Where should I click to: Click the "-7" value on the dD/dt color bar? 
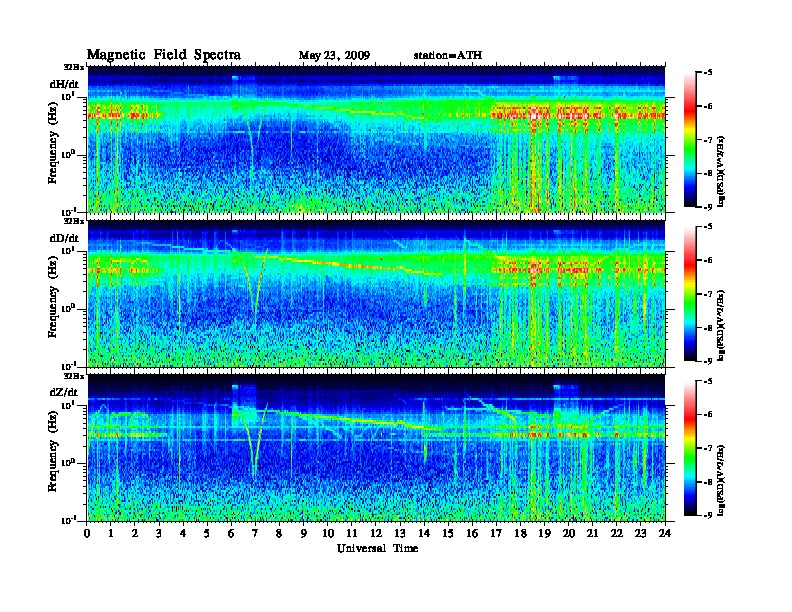[708, 294]
